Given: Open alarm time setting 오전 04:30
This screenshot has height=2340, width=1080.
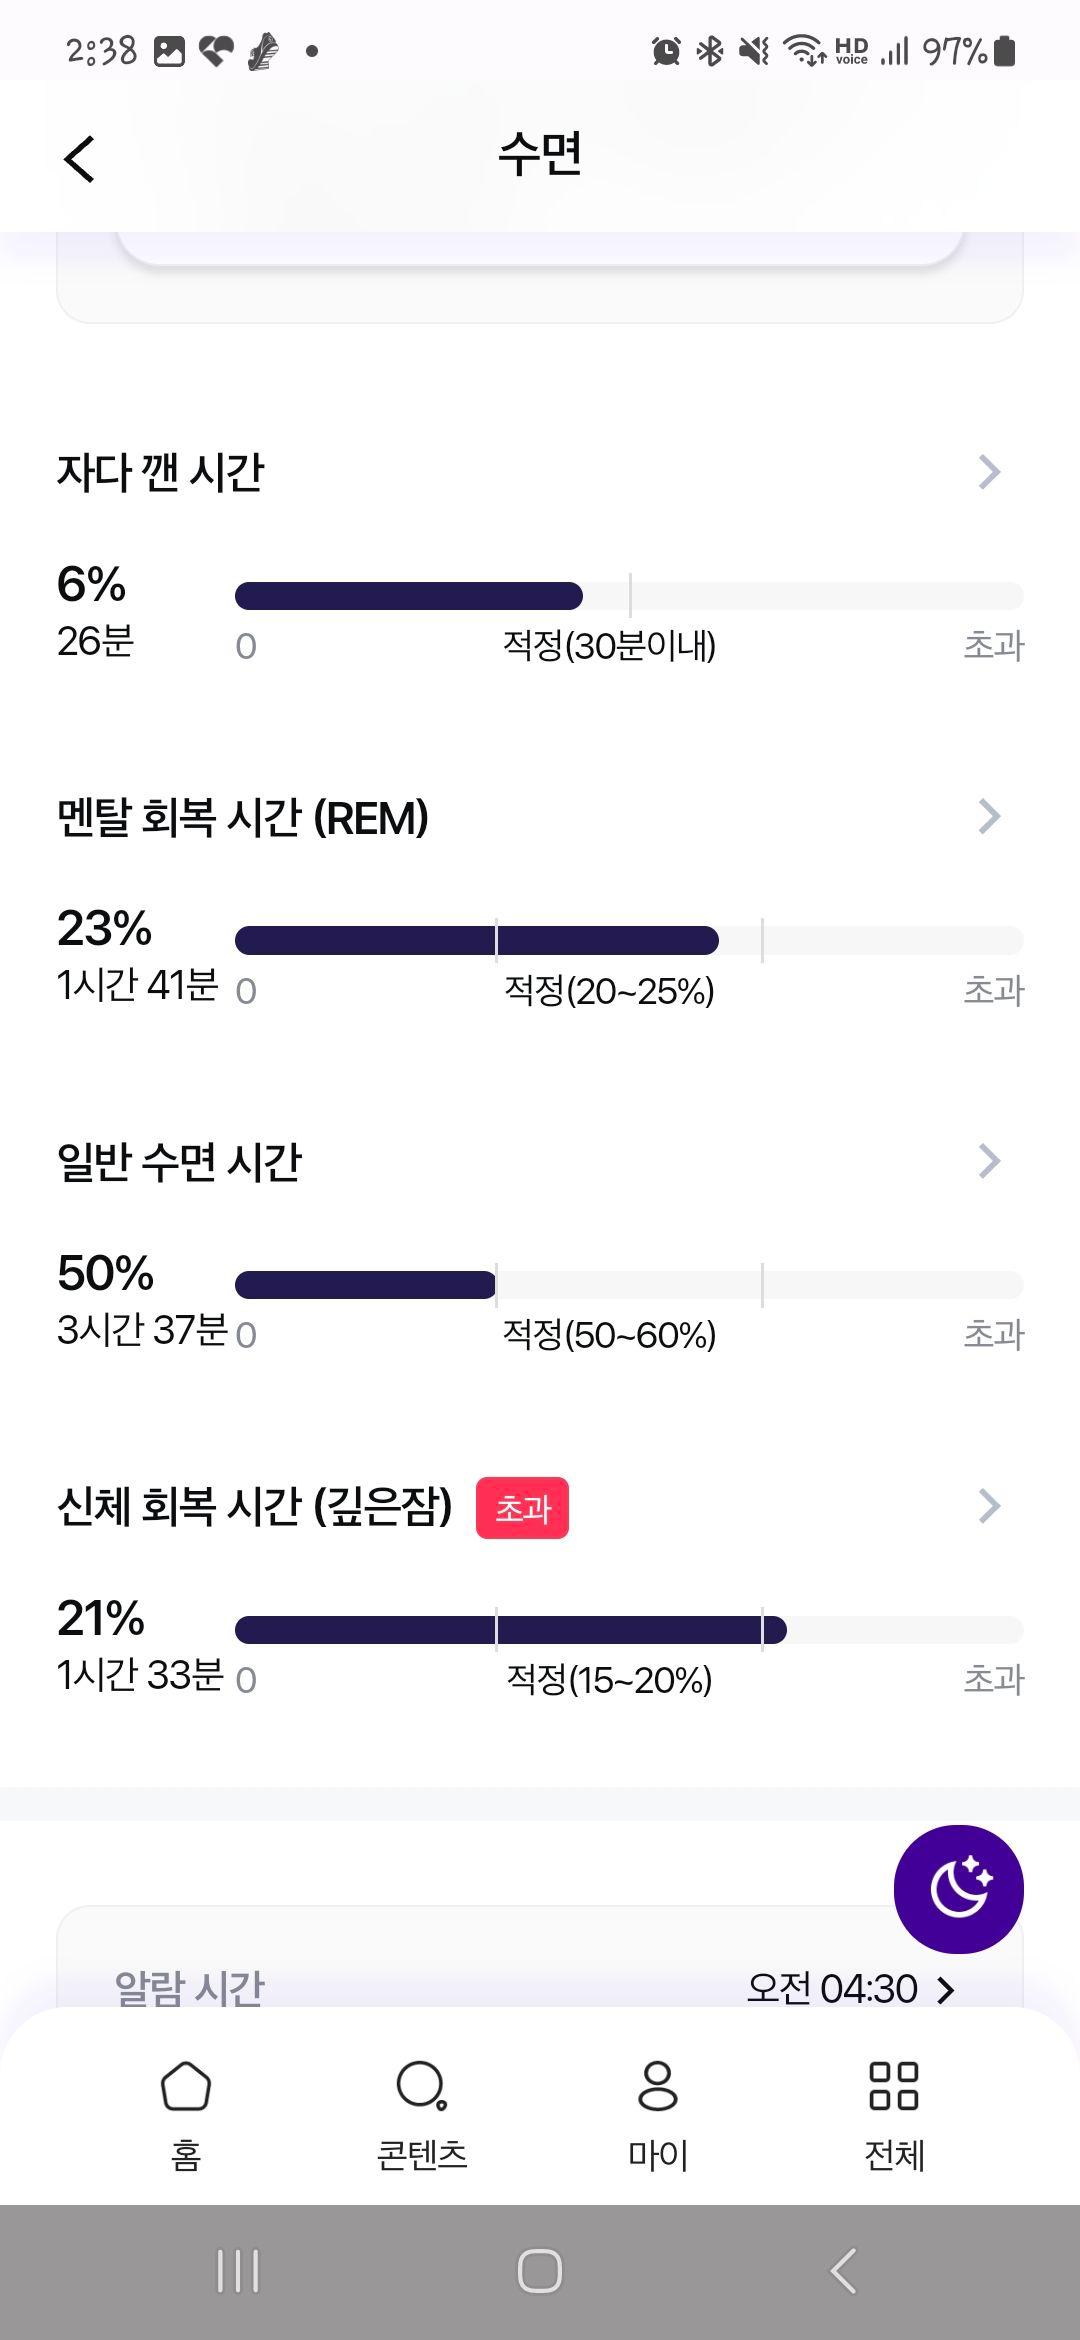Looking at the screenshot, I should pos(851,1988).
